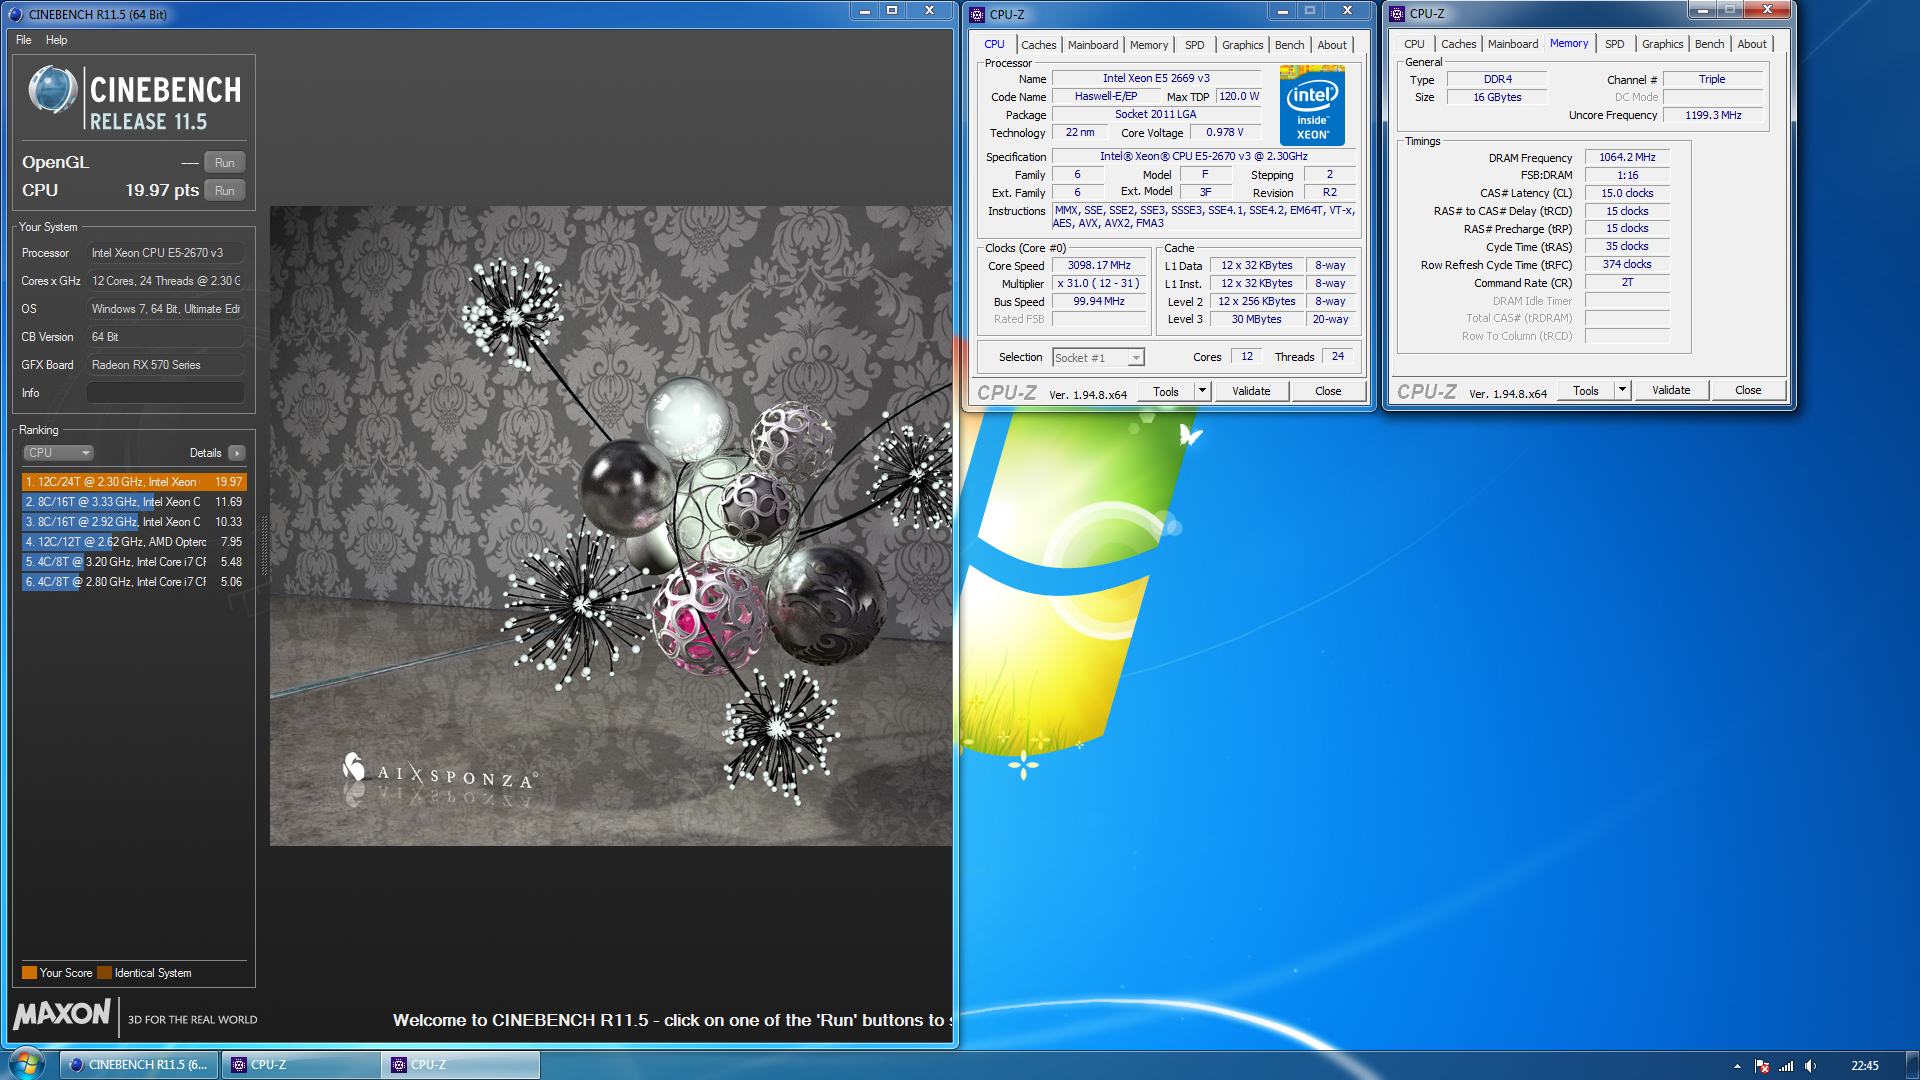
Task: Activate Cinebench R11.5 taskbar button
Action: 139,1065
